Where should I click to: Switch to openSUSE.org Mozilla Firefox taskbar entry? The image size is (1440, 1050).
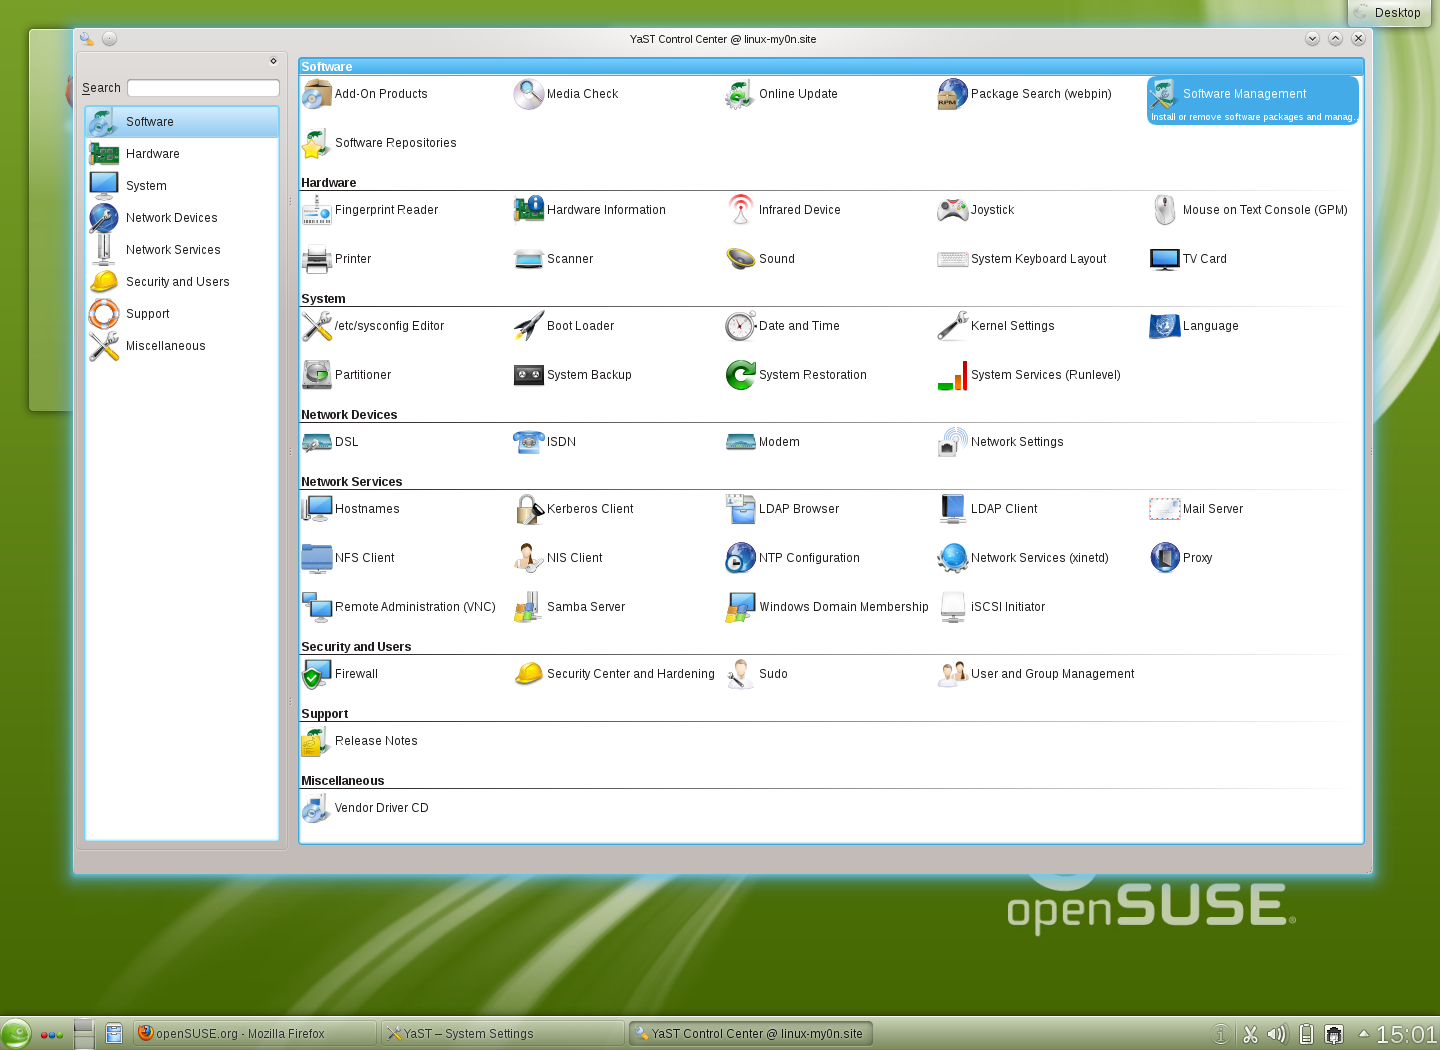coord(255,1033)
